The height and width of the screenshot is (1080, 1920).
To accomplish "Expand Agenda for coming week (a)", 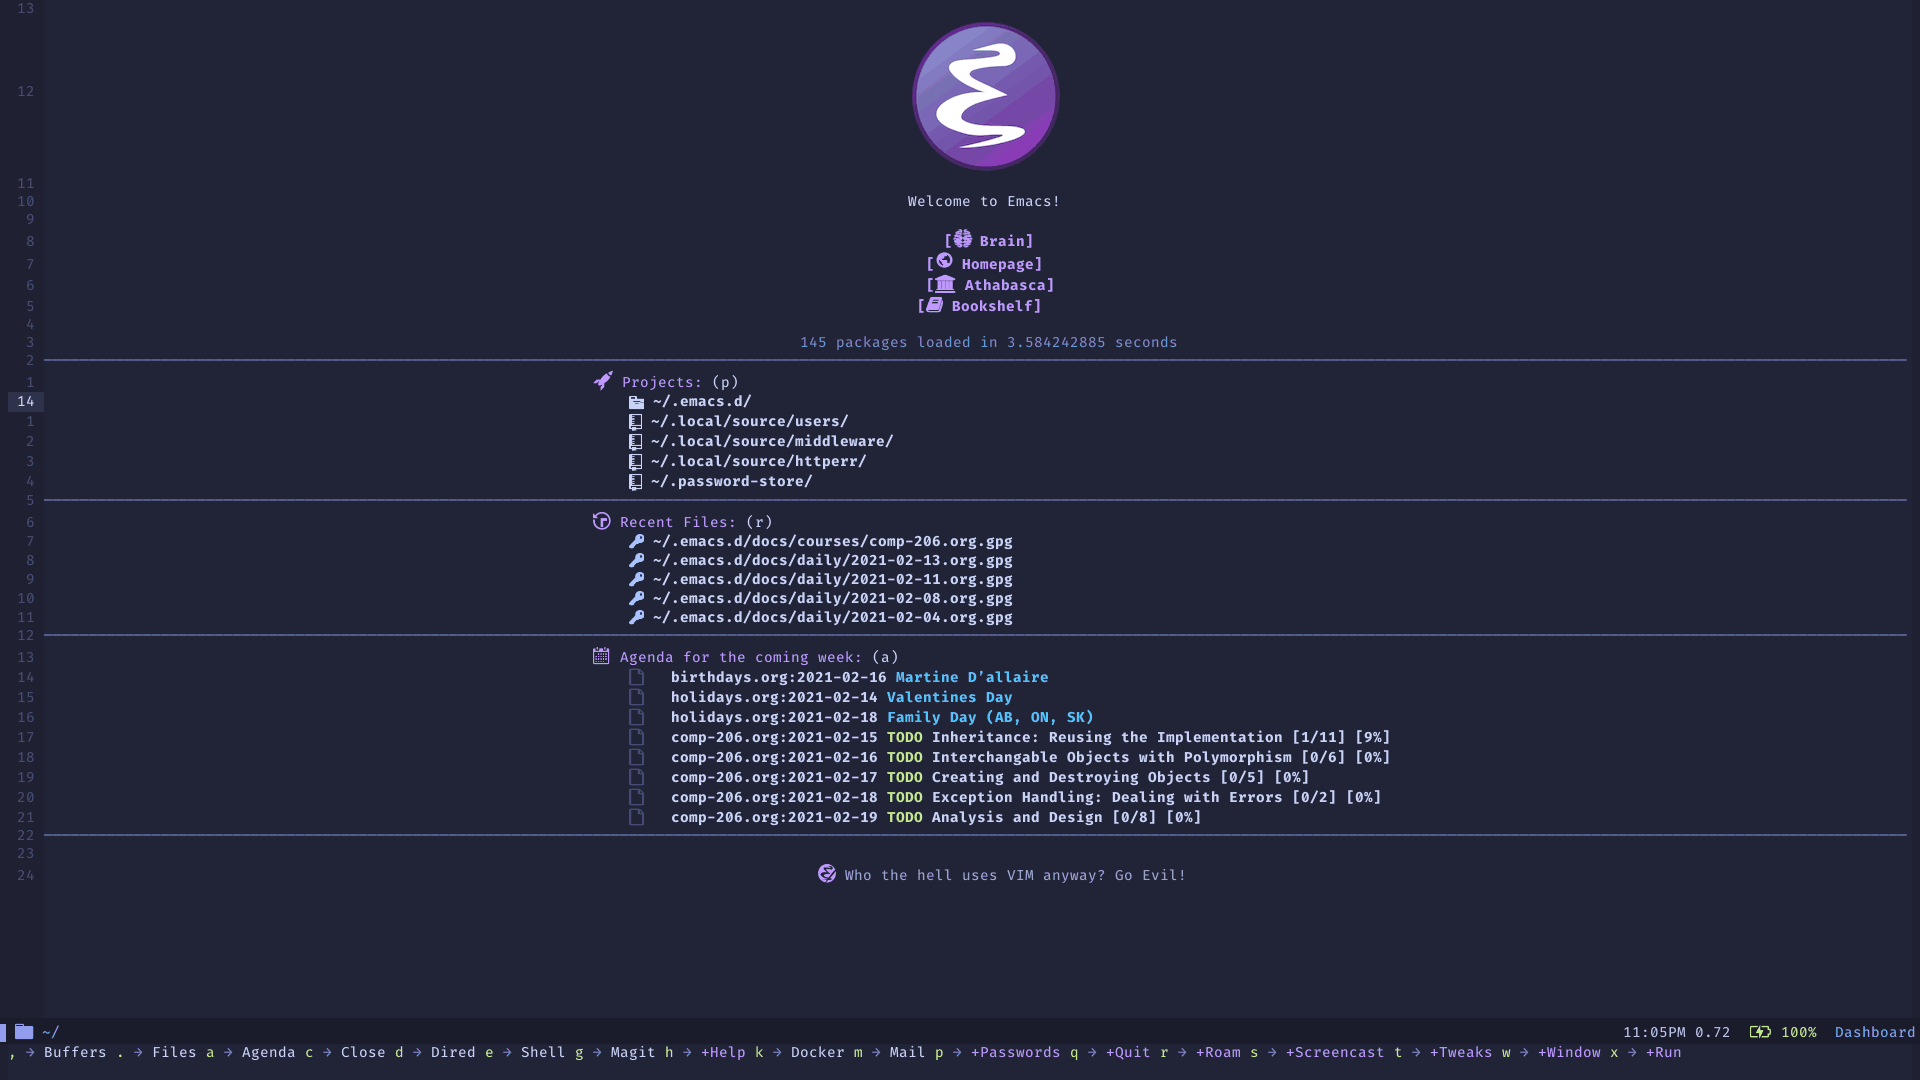I will [741, 657].
